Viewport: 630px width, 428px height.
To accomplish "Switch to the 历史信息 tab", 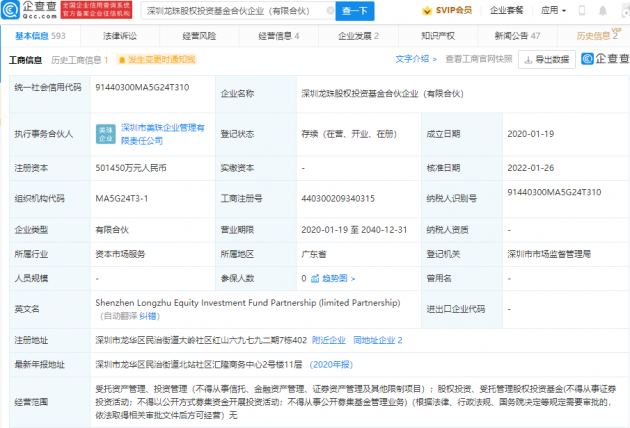I will (x=597, y=36).
